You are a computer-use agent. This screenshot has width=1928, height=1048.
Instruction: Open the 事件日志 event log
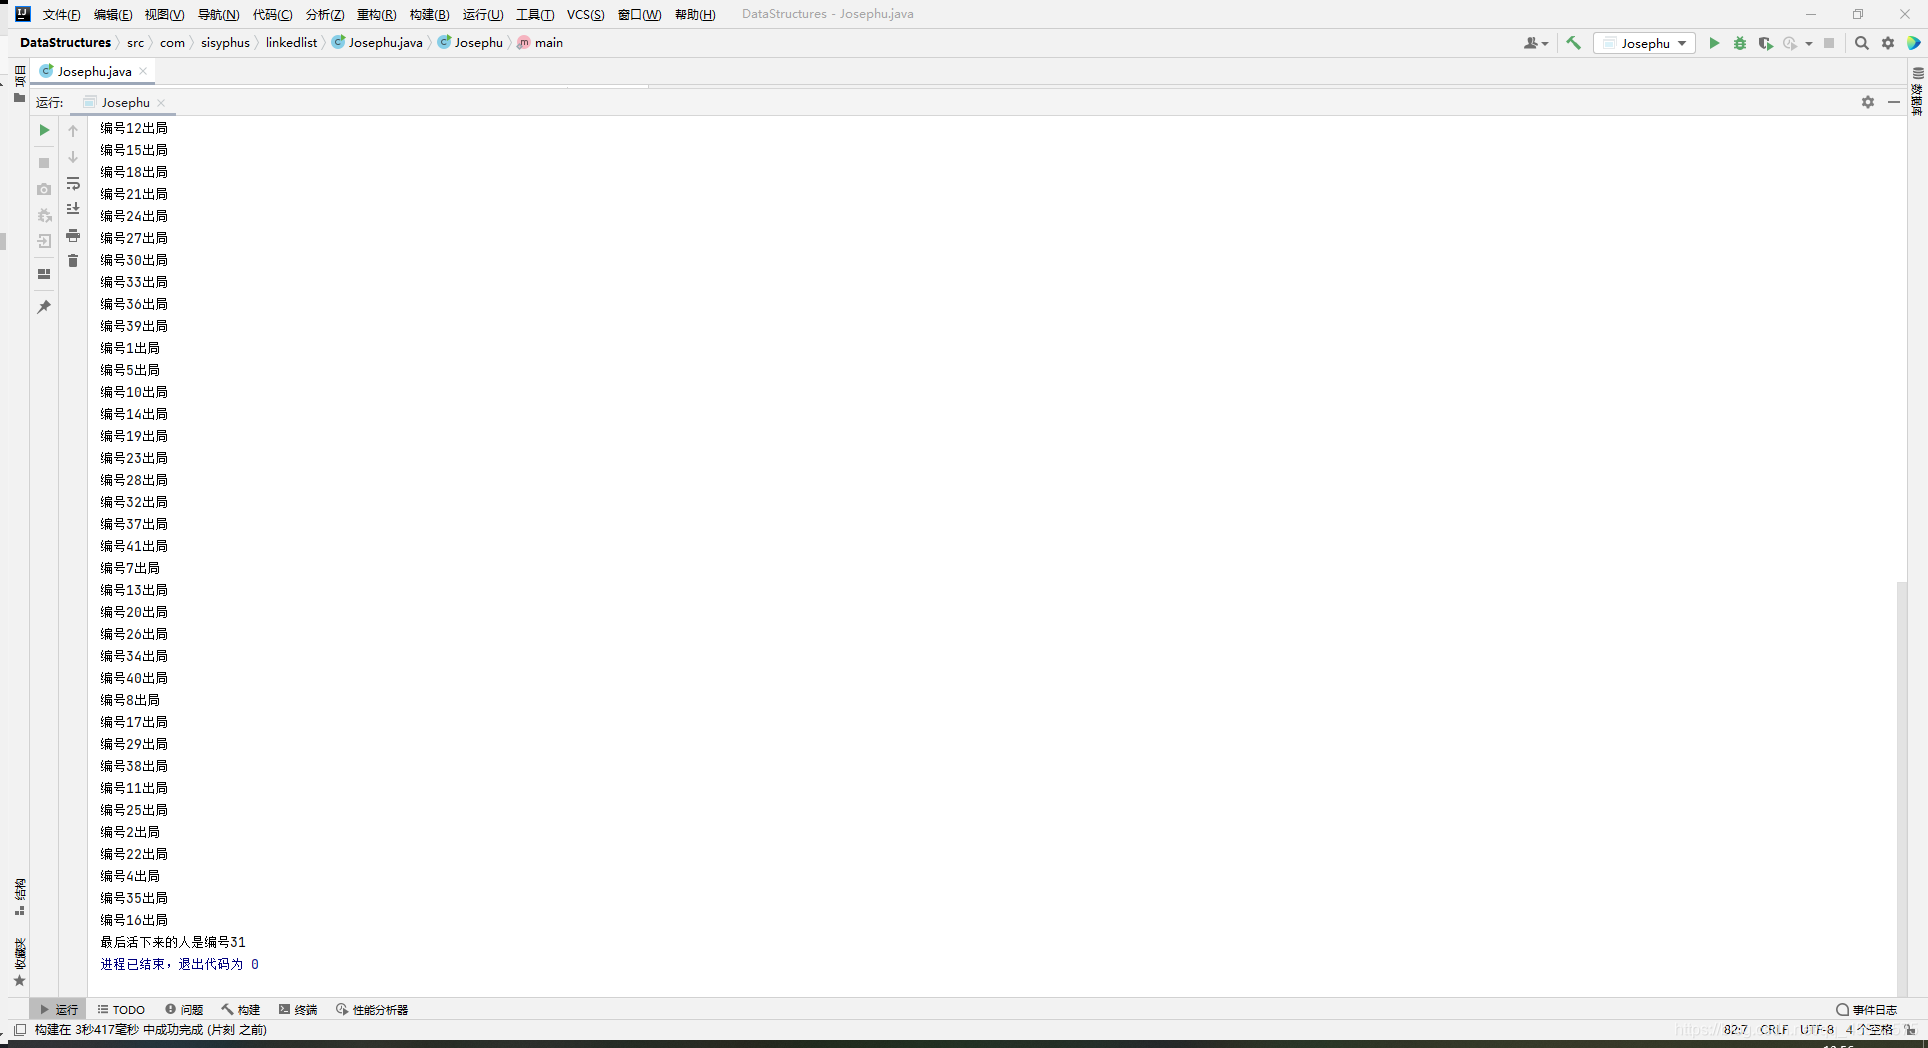(1866, 1009)
